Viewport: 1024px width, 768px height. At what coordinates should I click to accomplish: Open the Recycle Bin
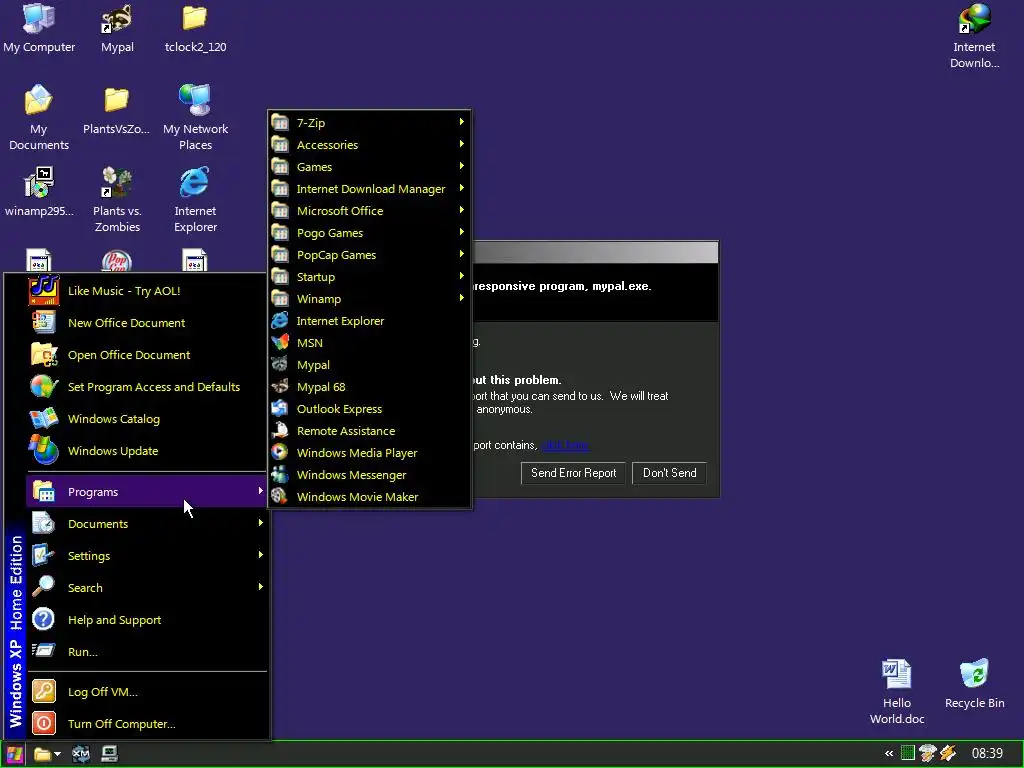974,684
